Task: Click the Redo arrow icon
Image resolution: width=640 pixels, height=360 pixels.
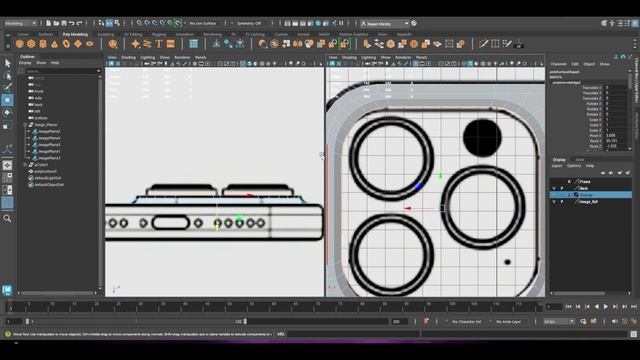Action: coord(80,23)
